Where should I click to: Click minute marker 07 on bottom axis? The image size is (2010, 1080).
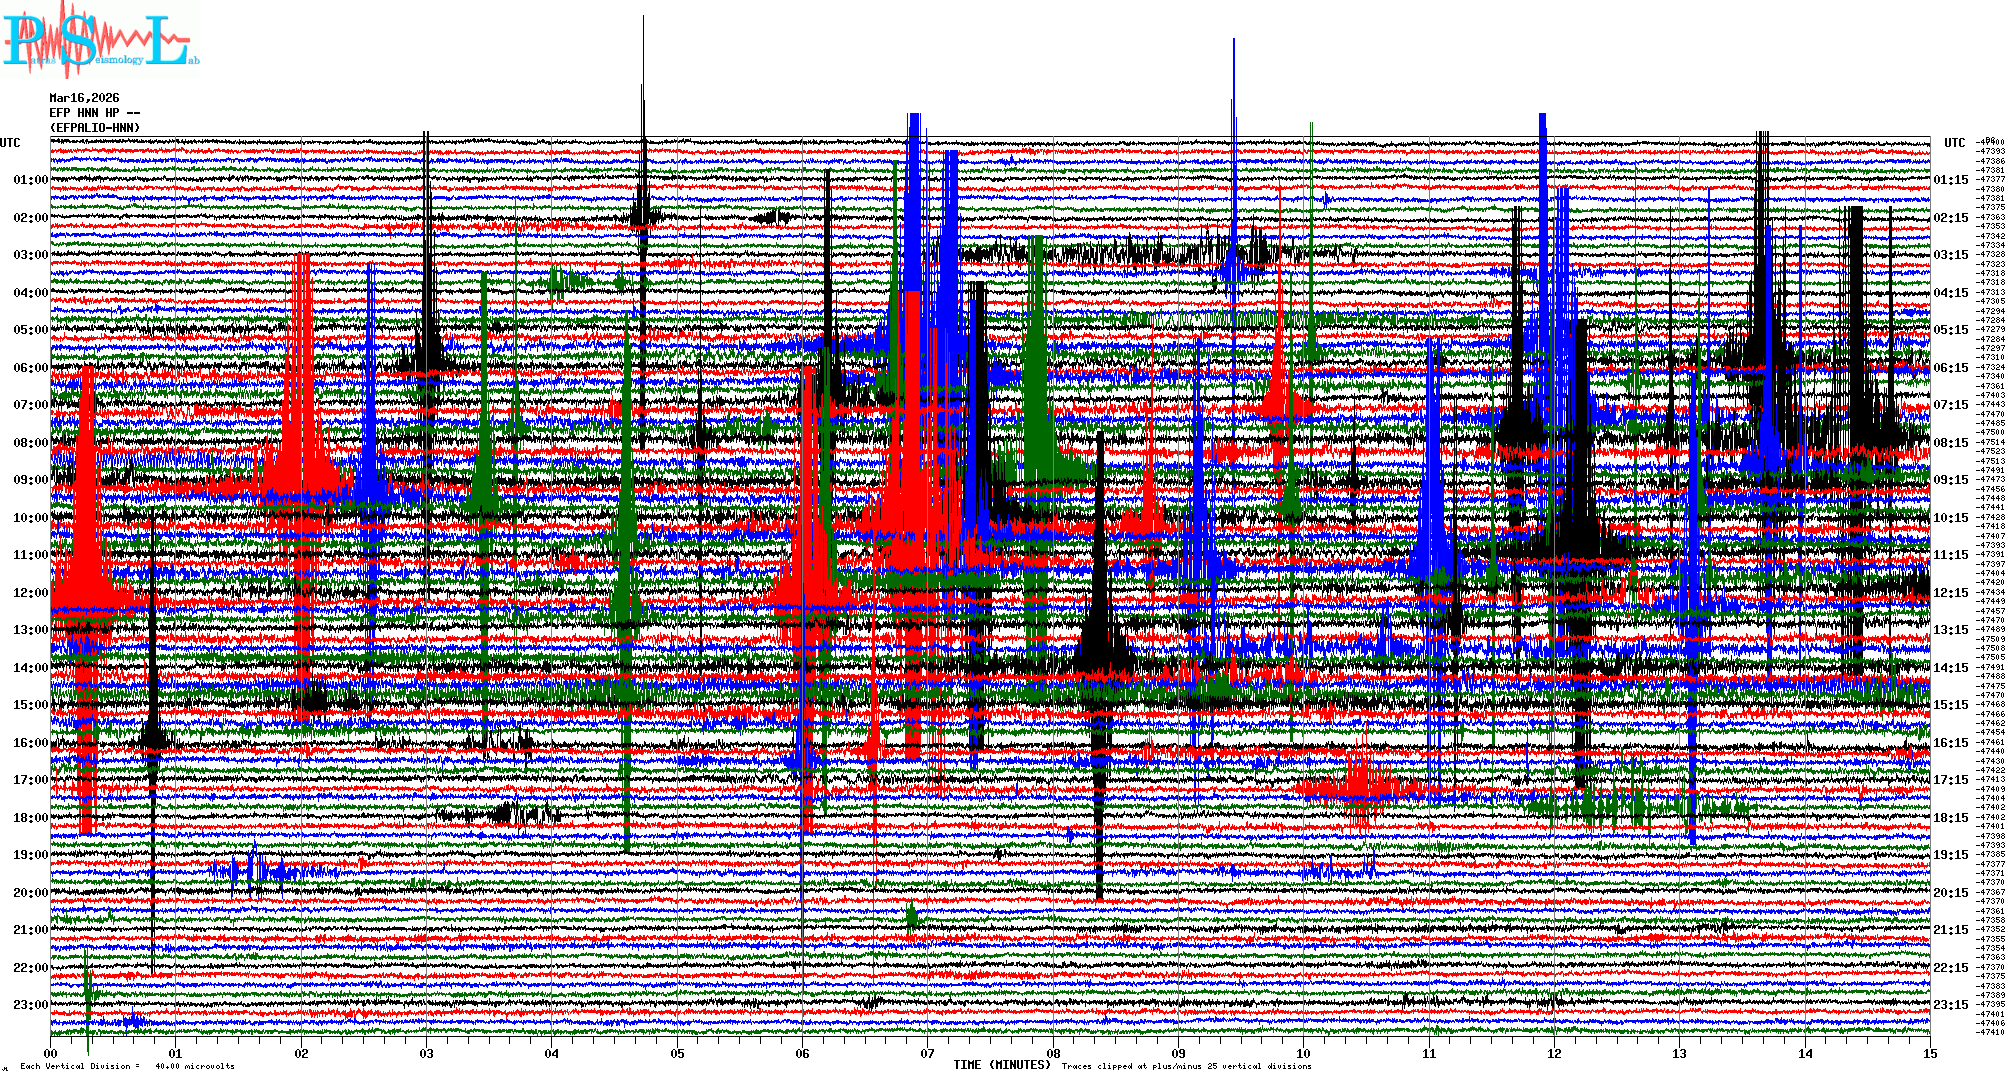pyautogui.click(x=928, y=1053)
